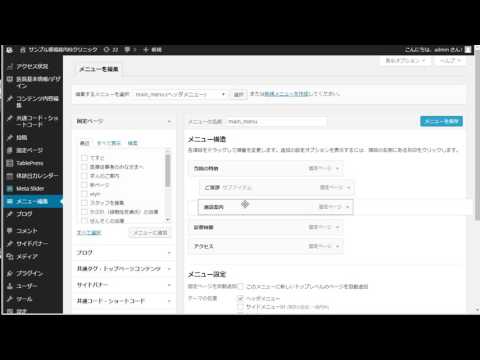Click the すべて選択 link
Viewport: 480px width, 360px height.
tap(89, 233)
